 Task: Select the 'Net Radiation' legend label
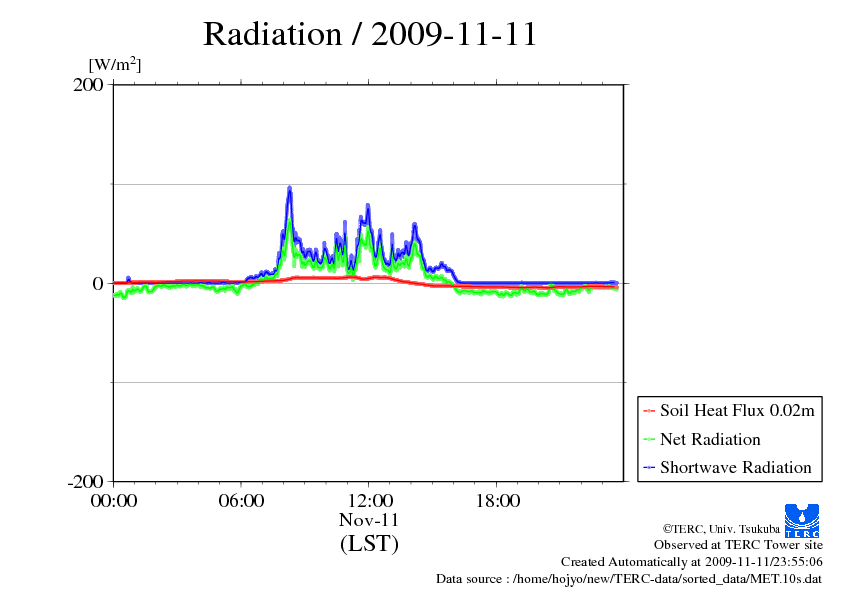710,439
